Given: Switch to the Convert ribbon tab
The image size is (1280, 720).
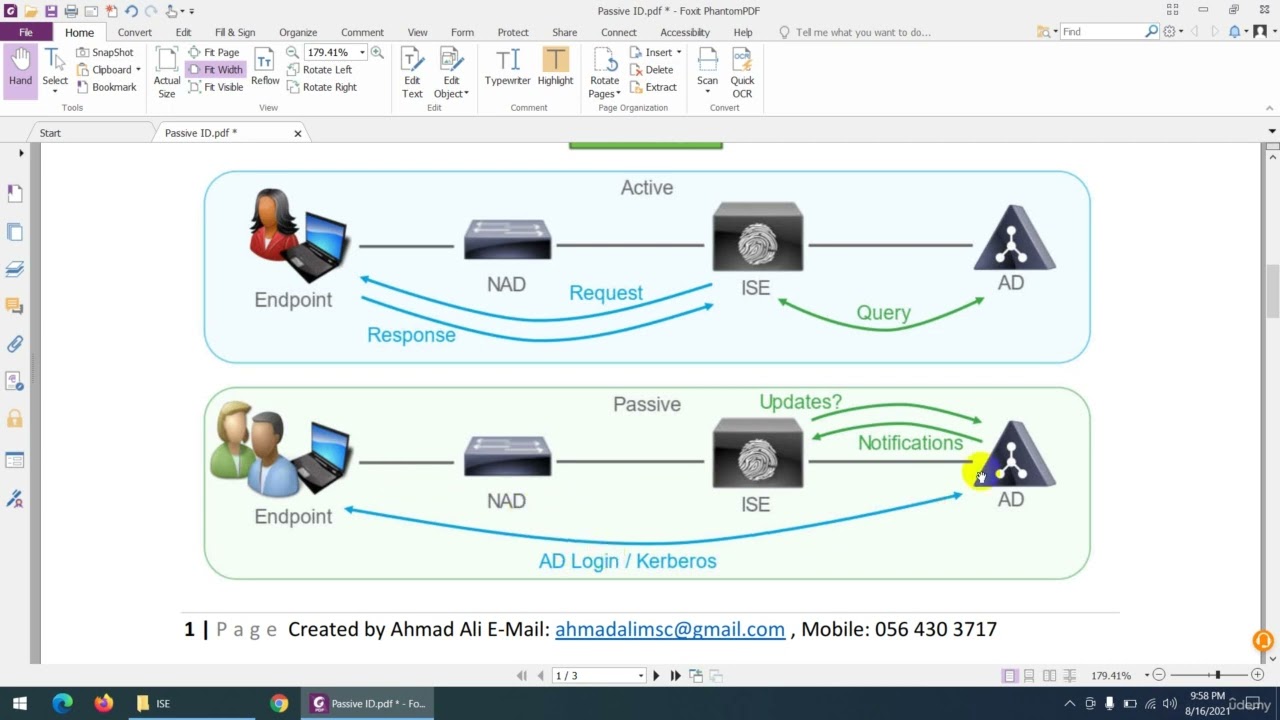Looking at the screenshot, I should tap(134, 32).
